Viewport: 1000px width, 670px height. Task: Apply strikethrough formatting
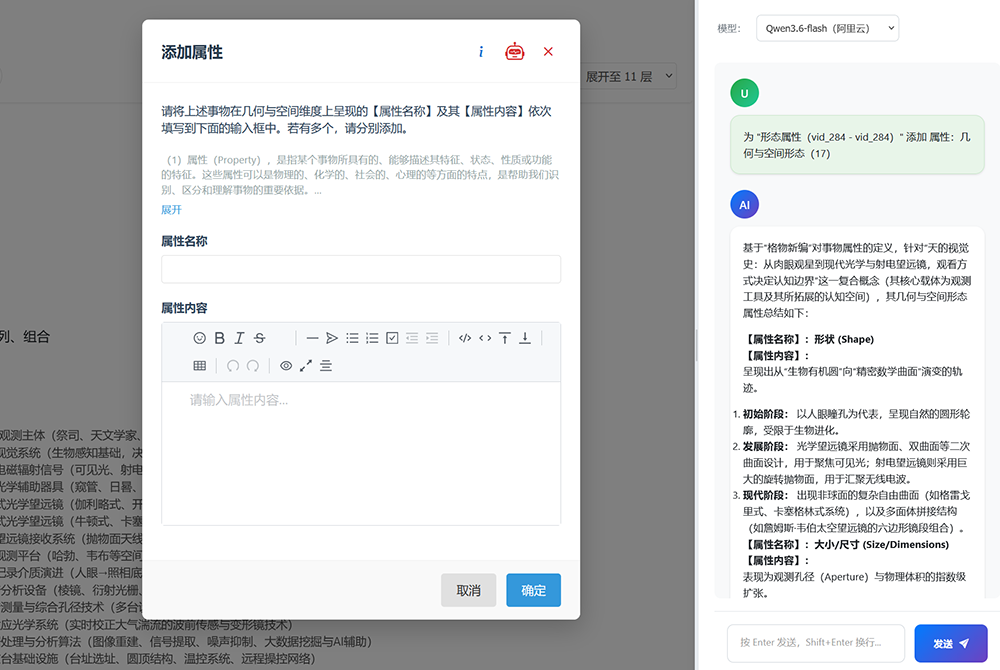click(x=260, y=338)
